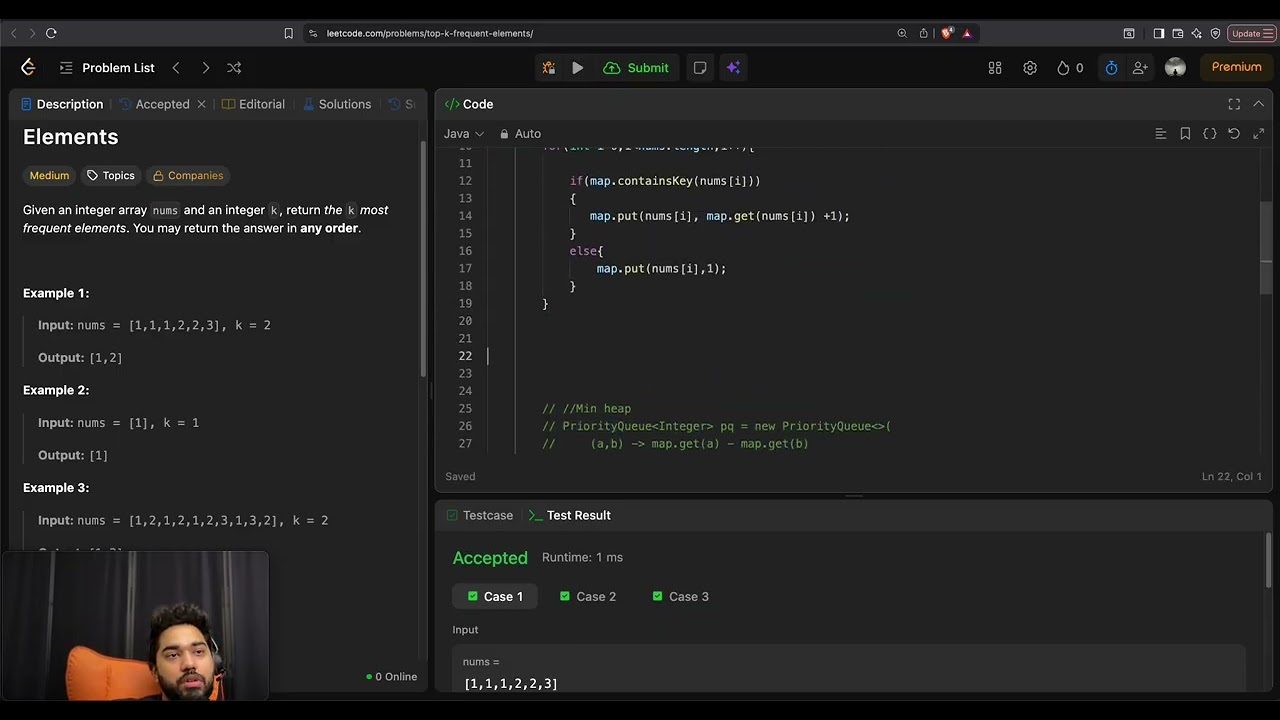Click the format code lines icon
The image size is (1280, 720).
point(1160,134)
